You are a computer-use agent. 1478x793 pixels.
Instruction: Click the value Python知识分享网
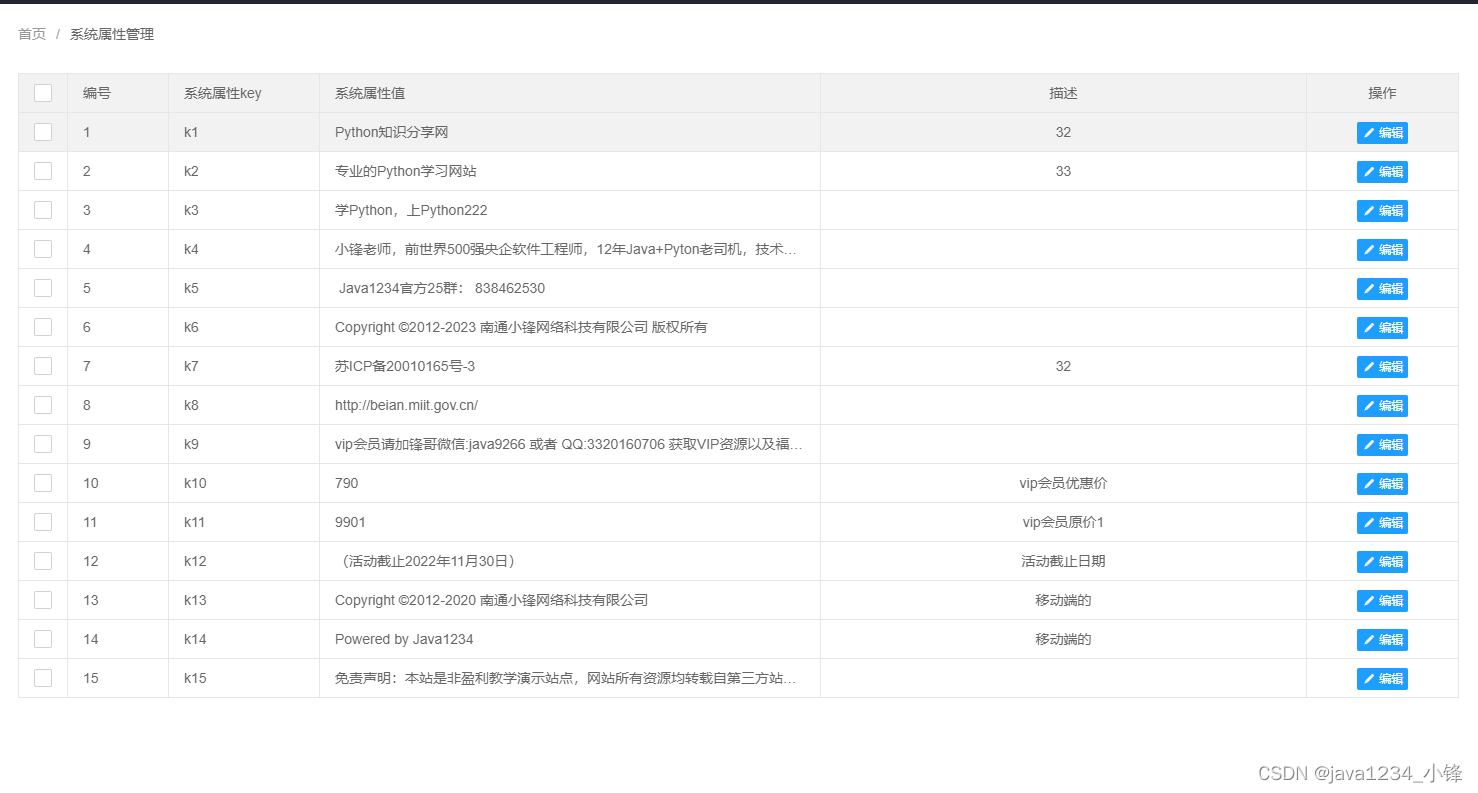coord(391,132)
